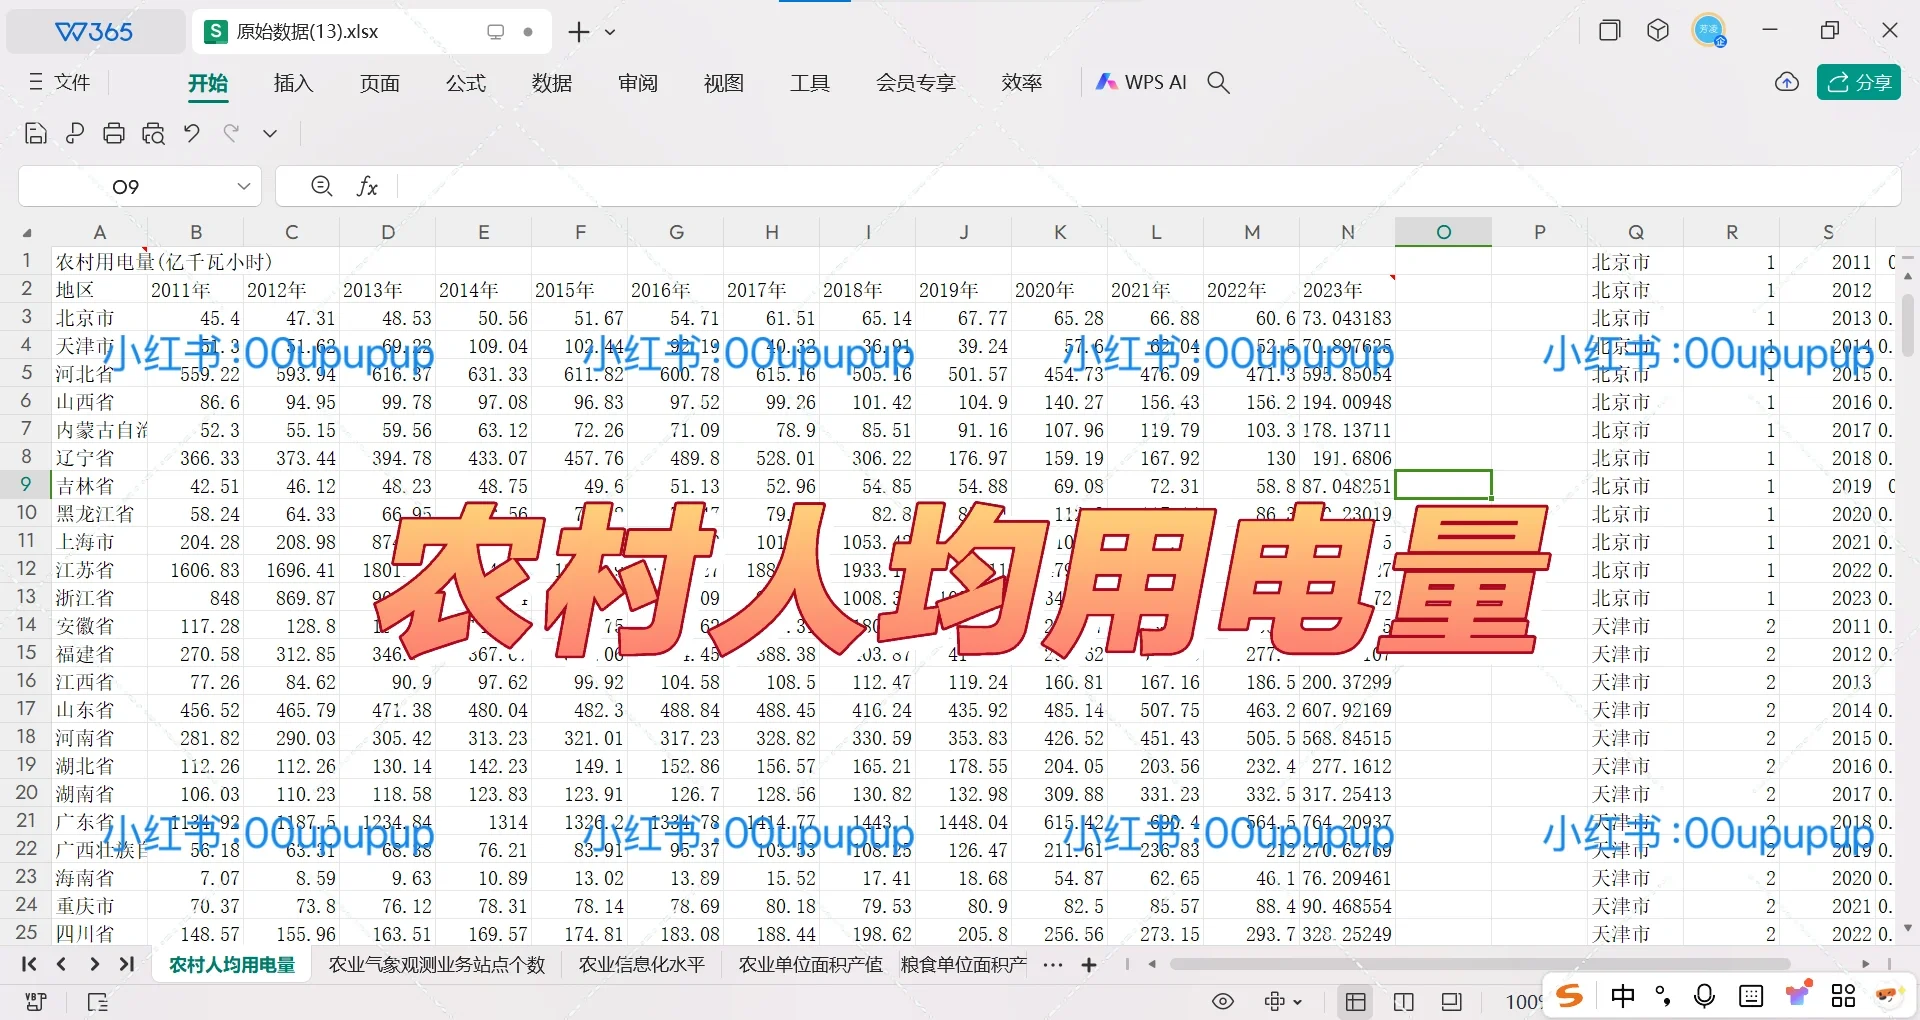Viewport: 1920px width, 1020px height.
Task: Click cell A3 containing 北京市
Action: pyautogui.click(x=99, y=318)
